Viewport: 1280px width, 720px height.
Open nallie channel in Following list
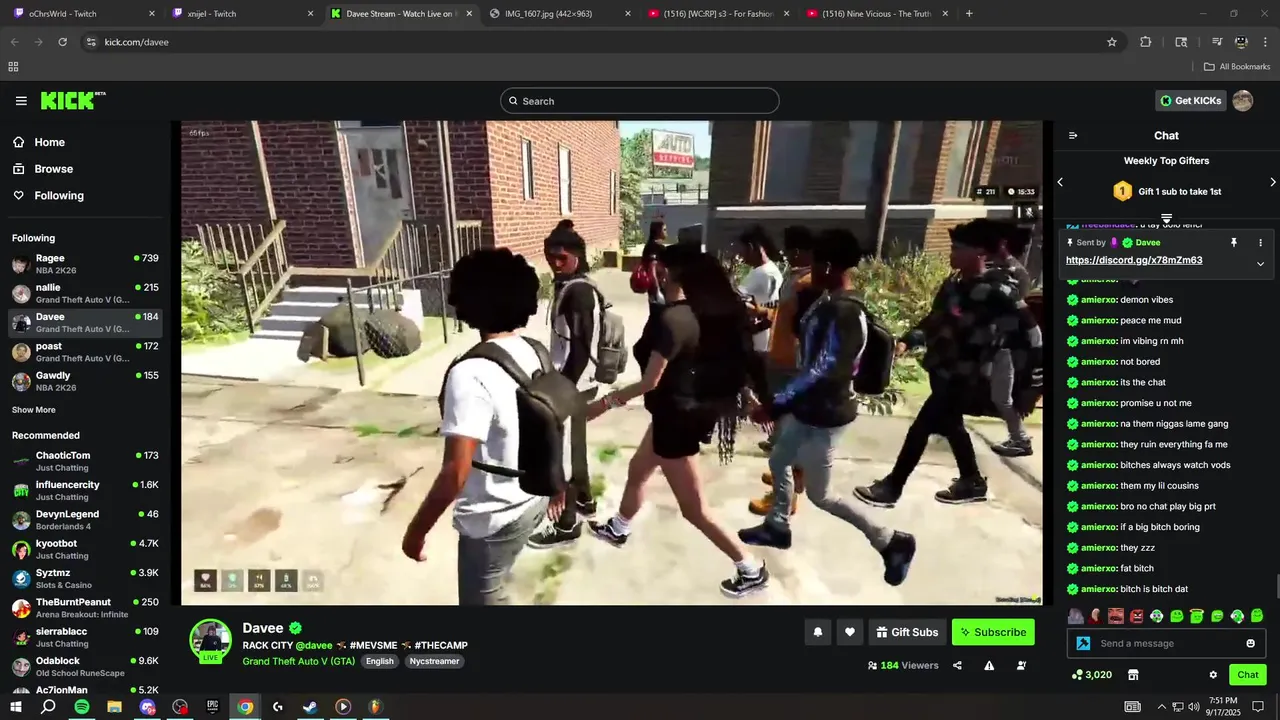[85, 293]
